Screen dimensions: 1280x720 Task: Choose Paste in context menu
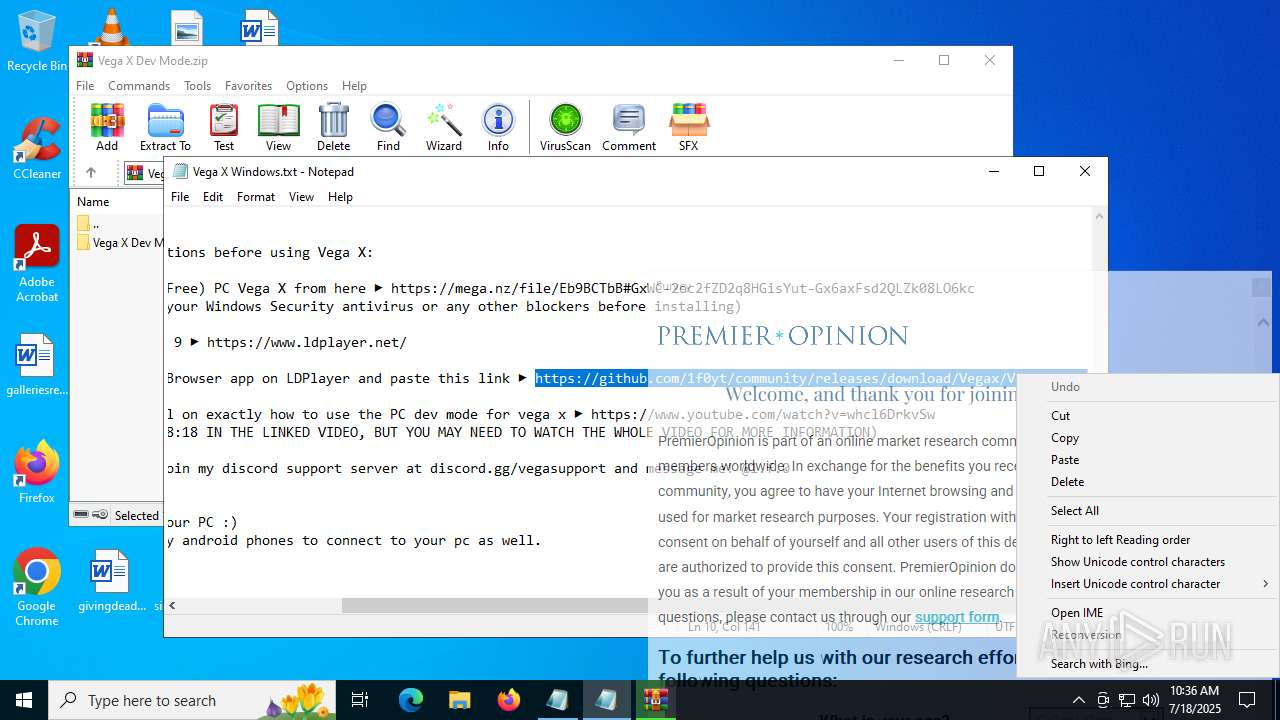(x=1148, y=460)
